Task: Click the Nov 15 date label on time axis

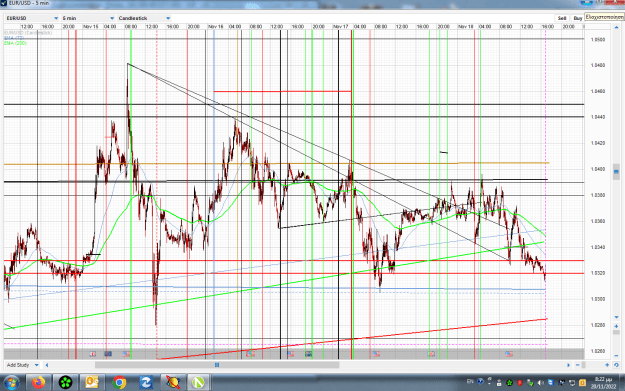Action: pos(90,27)
